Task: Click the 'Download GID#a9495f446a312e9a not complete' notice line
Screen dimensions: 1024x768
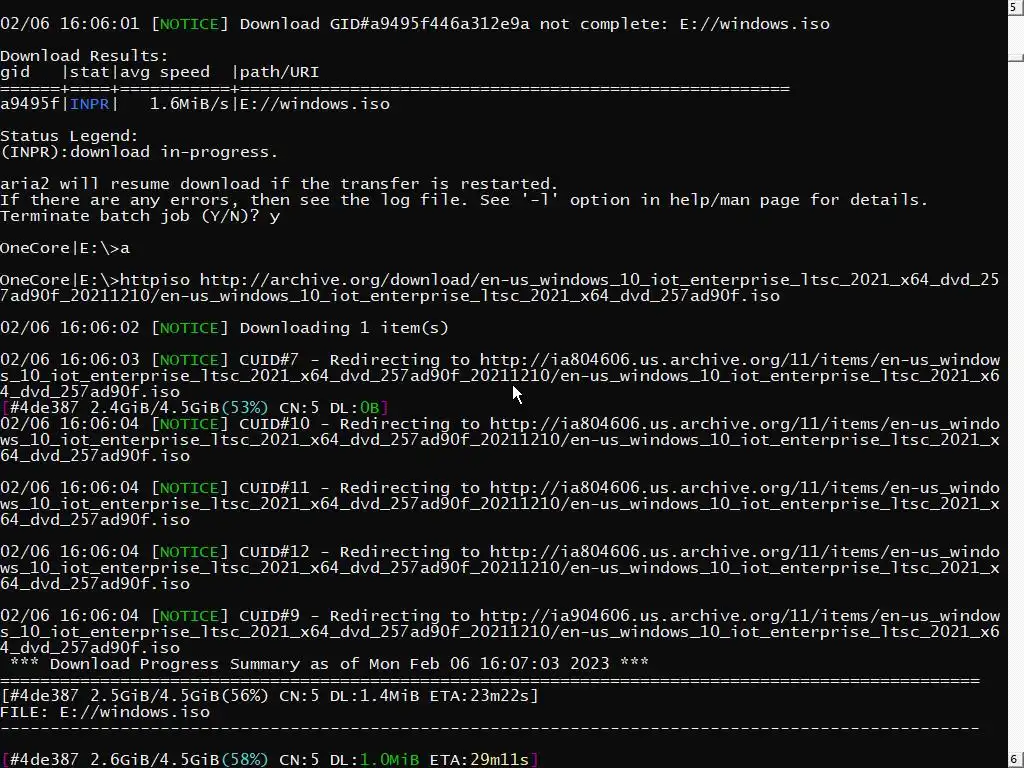Action: pyautogui.click(x=415, y=24)
